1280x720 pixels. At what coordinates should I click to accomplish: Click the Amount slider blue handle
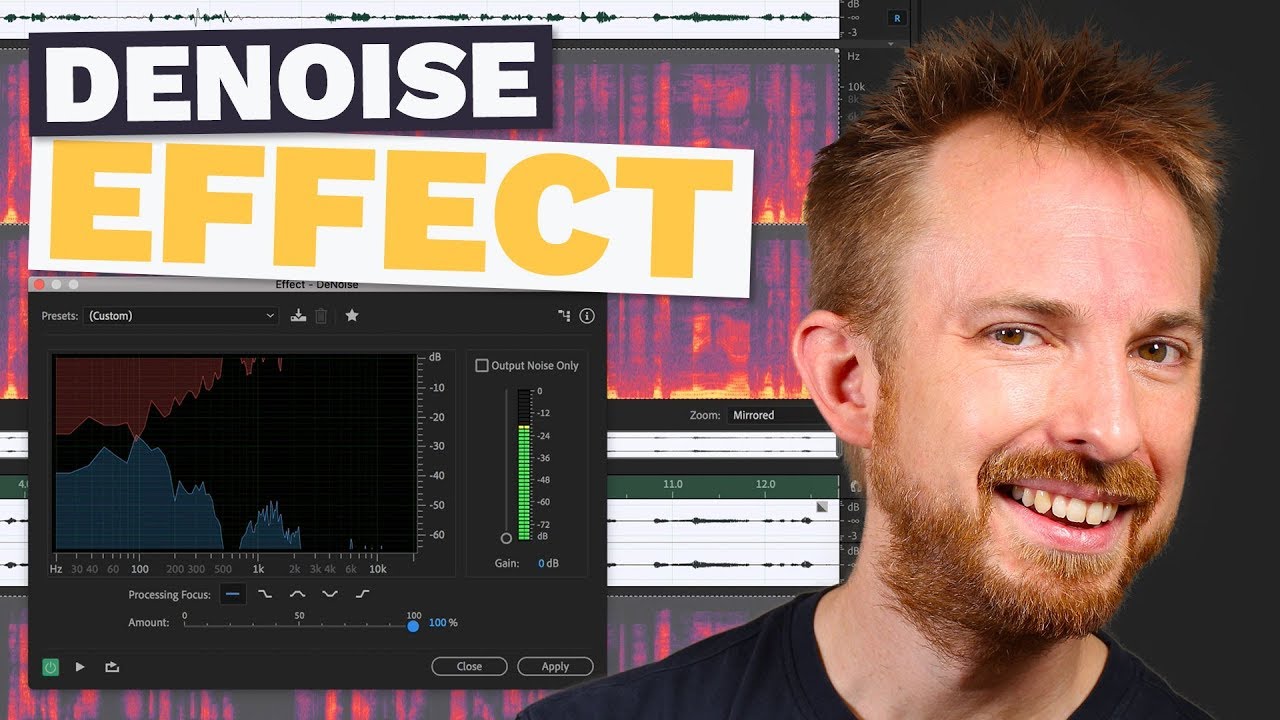coord(413,626)
